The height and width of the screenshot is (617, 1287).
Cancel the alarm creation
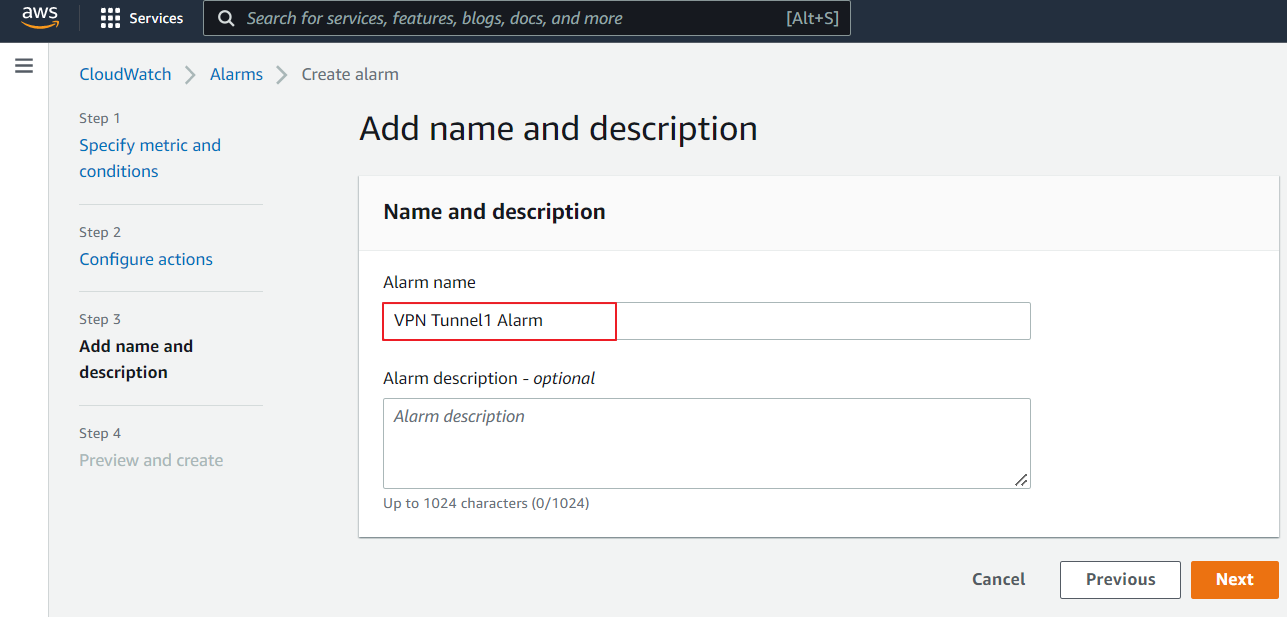pyautogui.click(x=998, y=579)
